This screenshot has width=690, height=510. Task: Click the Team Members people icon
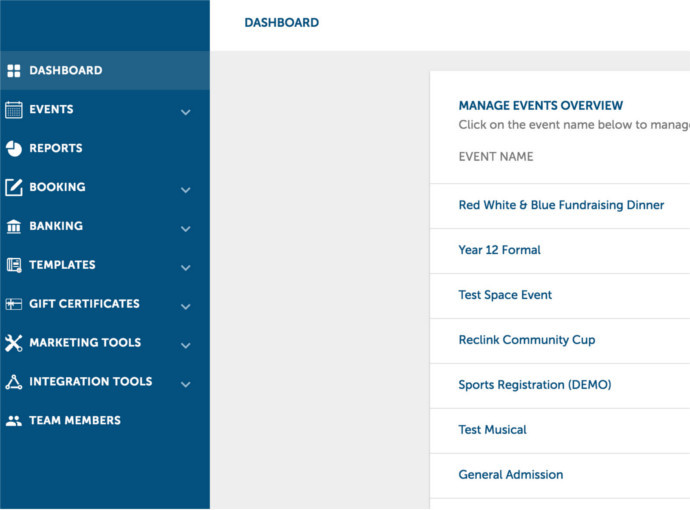coord(14,421)
